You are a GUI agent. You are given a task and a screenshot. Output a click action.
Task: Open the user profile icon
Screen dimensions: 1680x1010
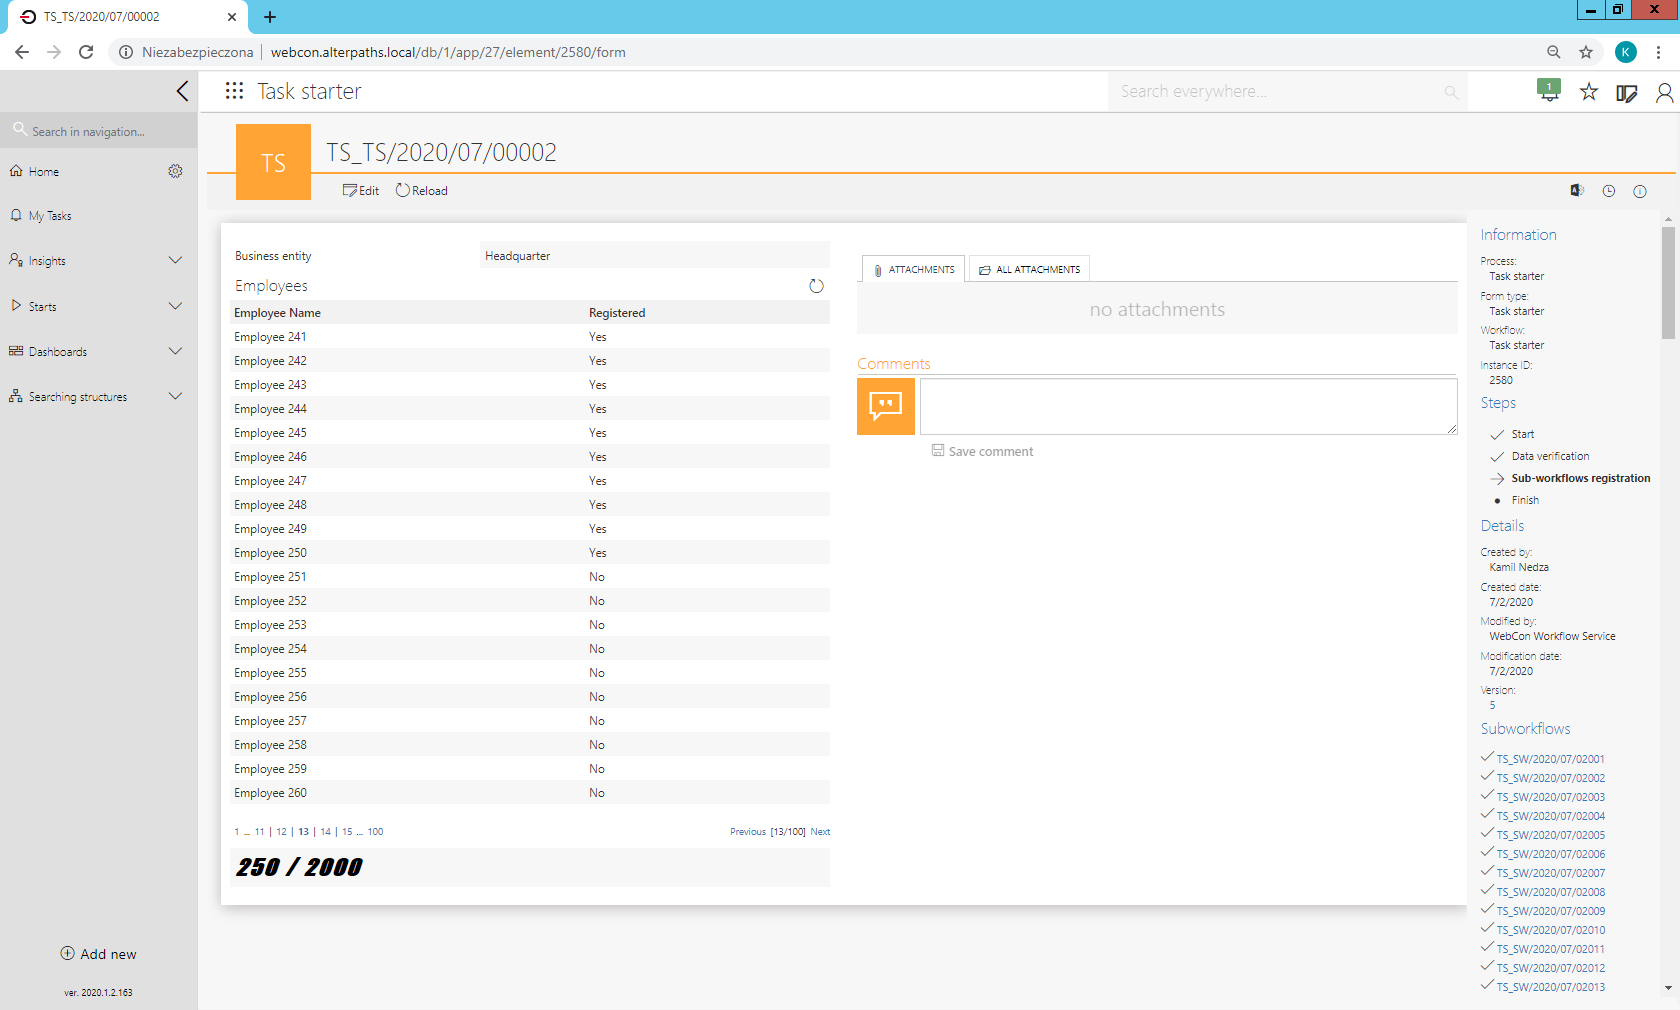point(1664,91)
